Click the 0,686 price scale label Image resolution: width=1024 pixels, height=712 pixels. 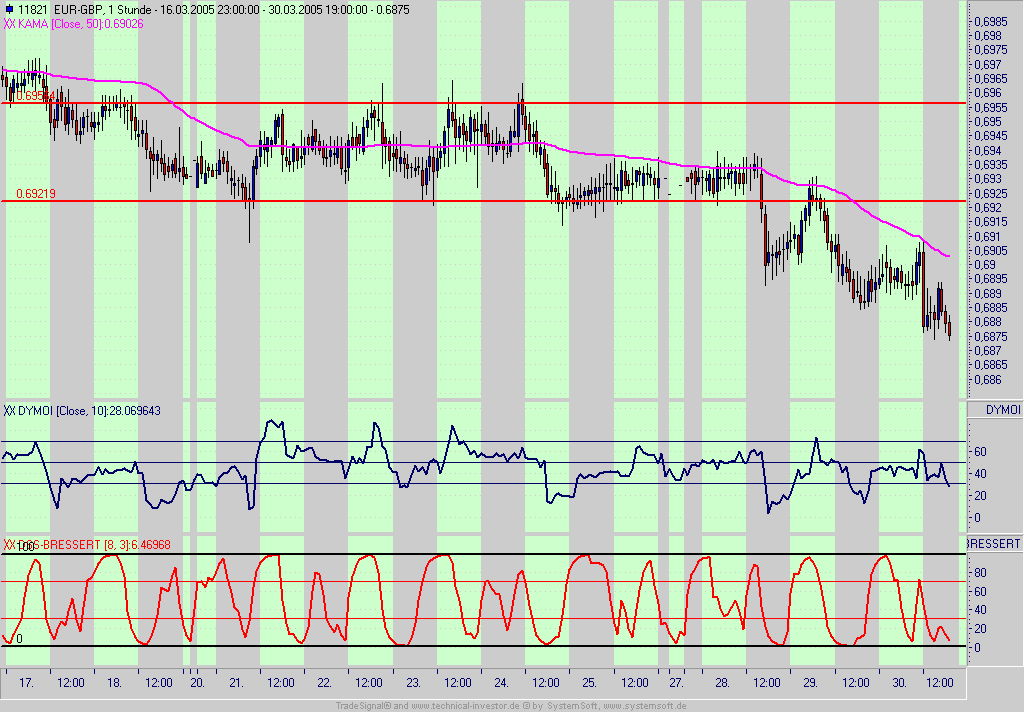tap(987, 380)
